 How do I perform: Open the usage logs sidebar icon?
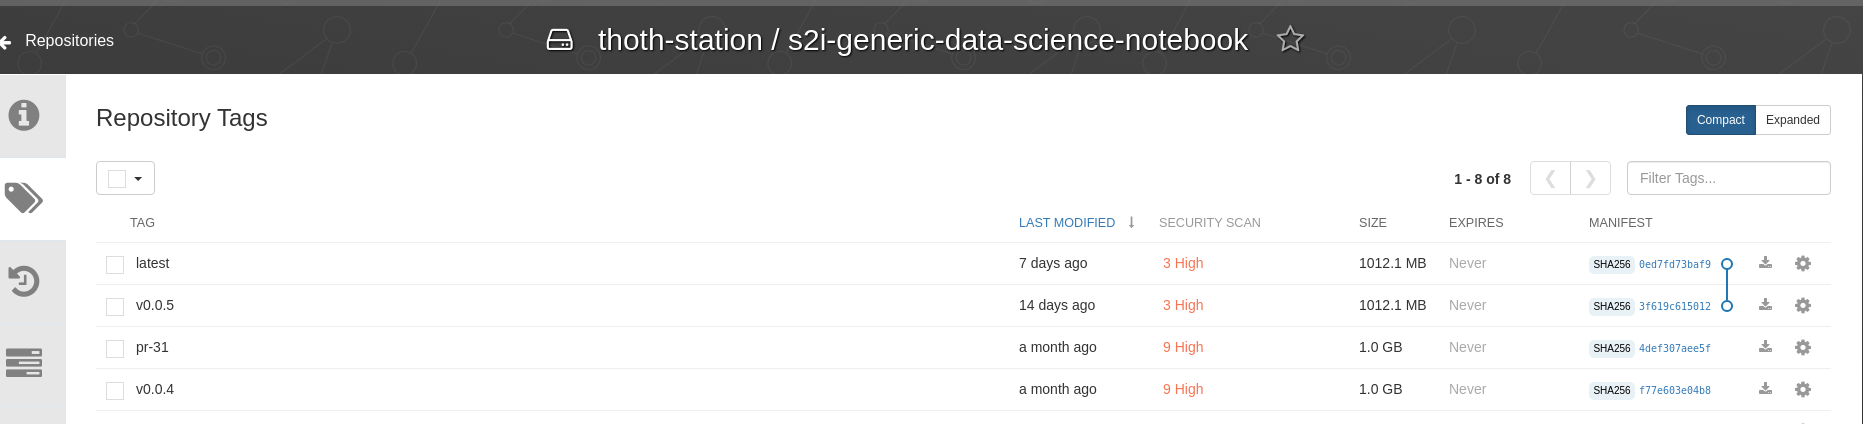pos(24,362)
